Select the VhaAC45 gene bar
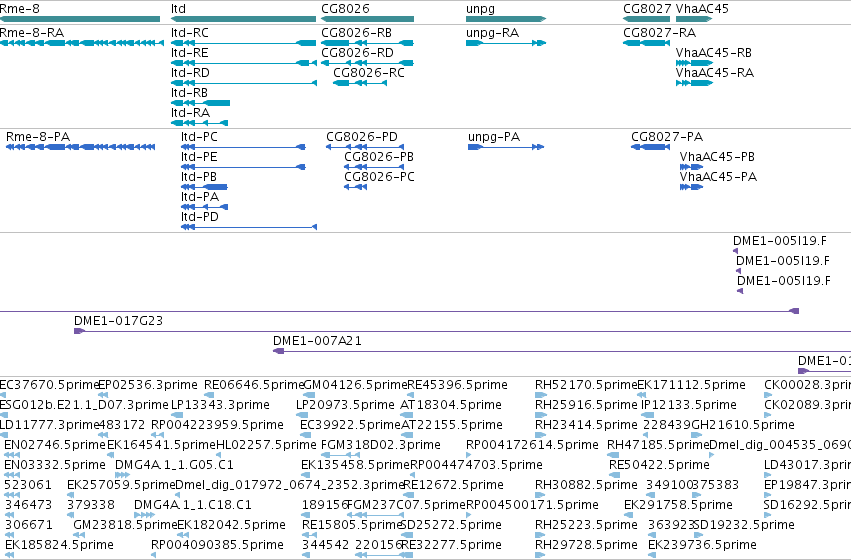Screen dimensions: 851x560 [x=694, y=19]
